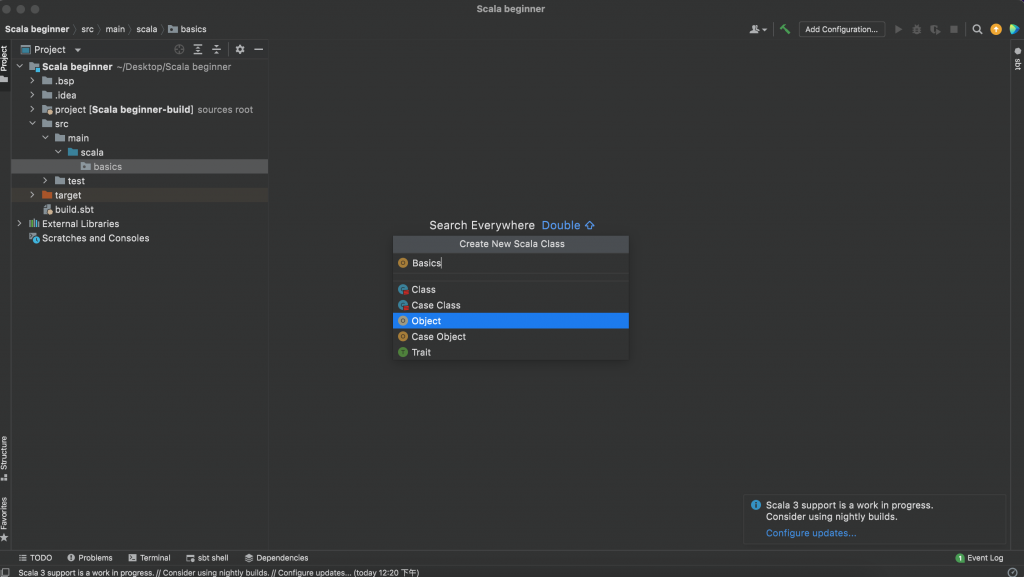Collapse the main folder

[x=45, y=138]
